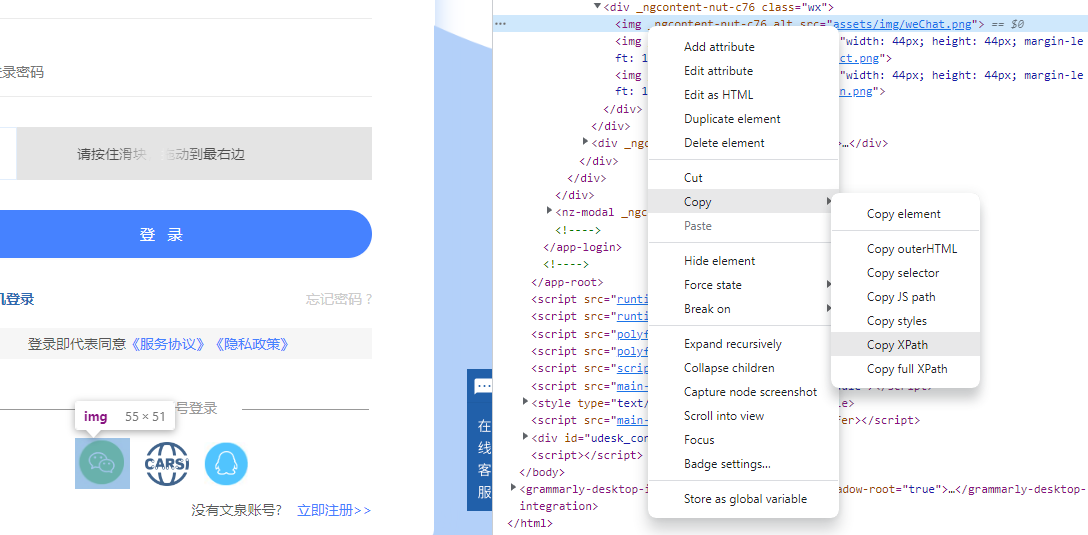This screenshot has height=535, width=1088.
Task: Select Copy full XPath
Action: (907, 368)
